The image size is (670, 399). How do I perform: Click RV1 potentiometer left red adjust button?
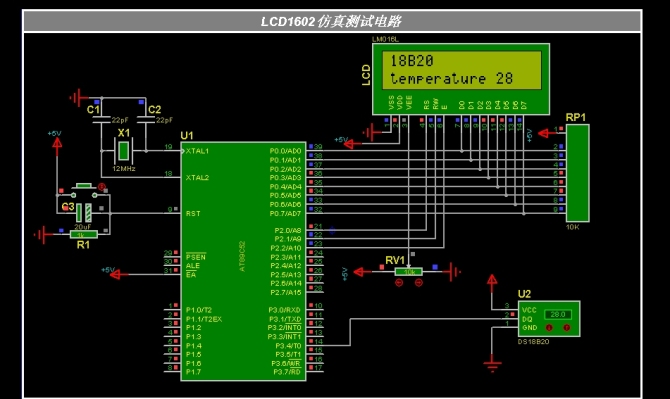tap(399, 282)
